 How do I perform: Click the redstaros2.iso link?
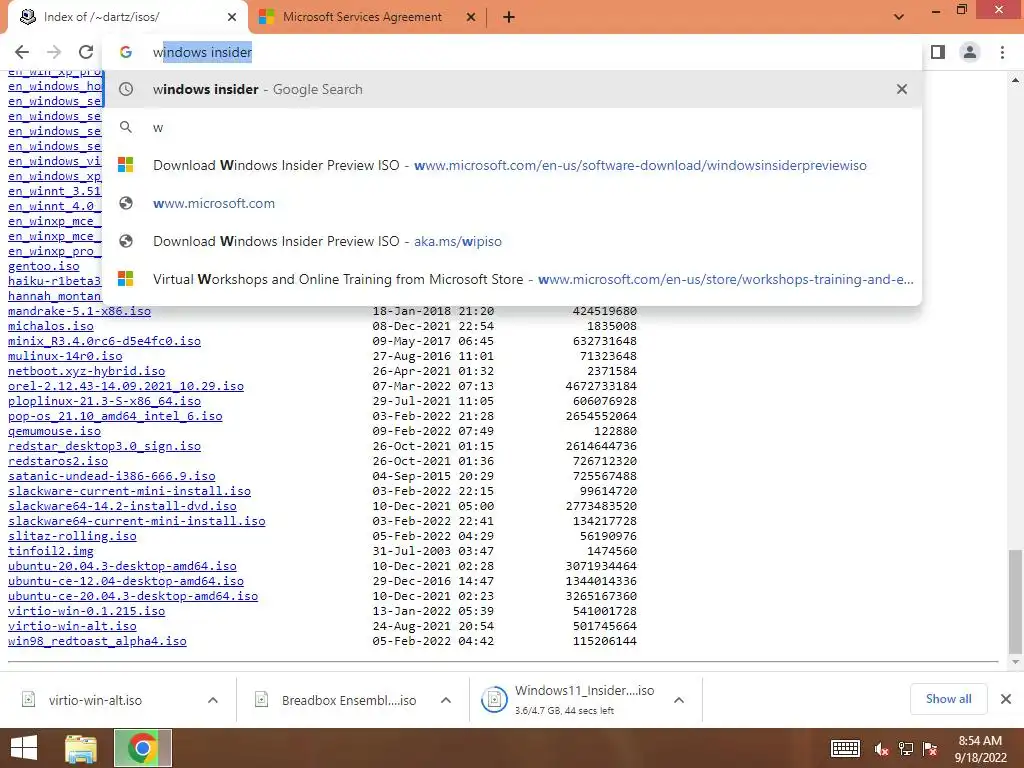coord(58,461)
